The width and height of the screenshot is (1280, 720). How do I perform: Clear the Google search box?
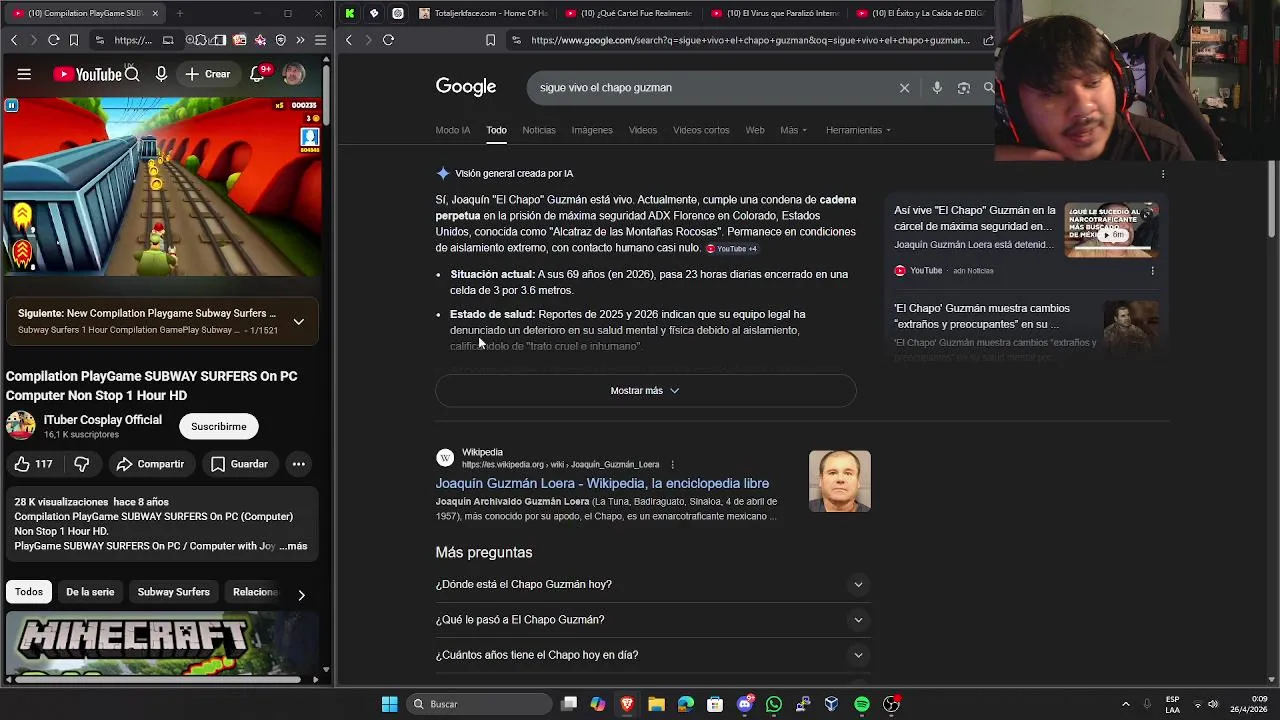[904, 88]
